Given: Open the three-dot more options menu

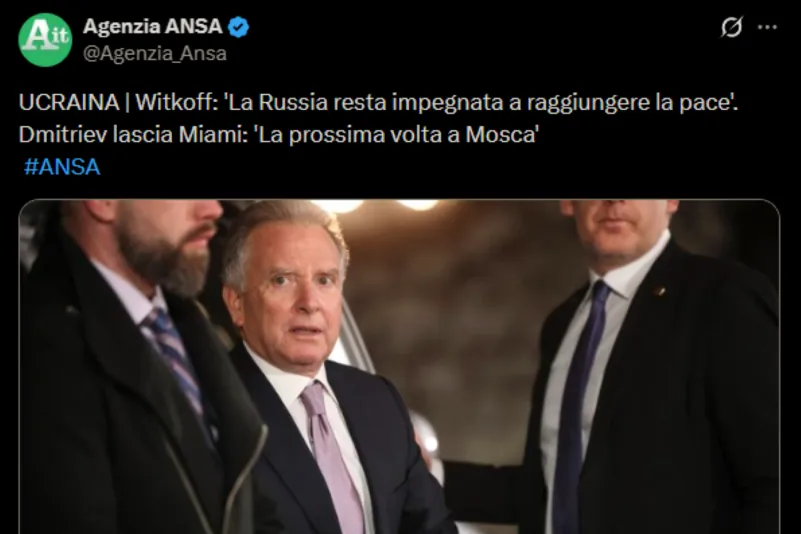Looking at the screenshot, I should click(767, 27).
